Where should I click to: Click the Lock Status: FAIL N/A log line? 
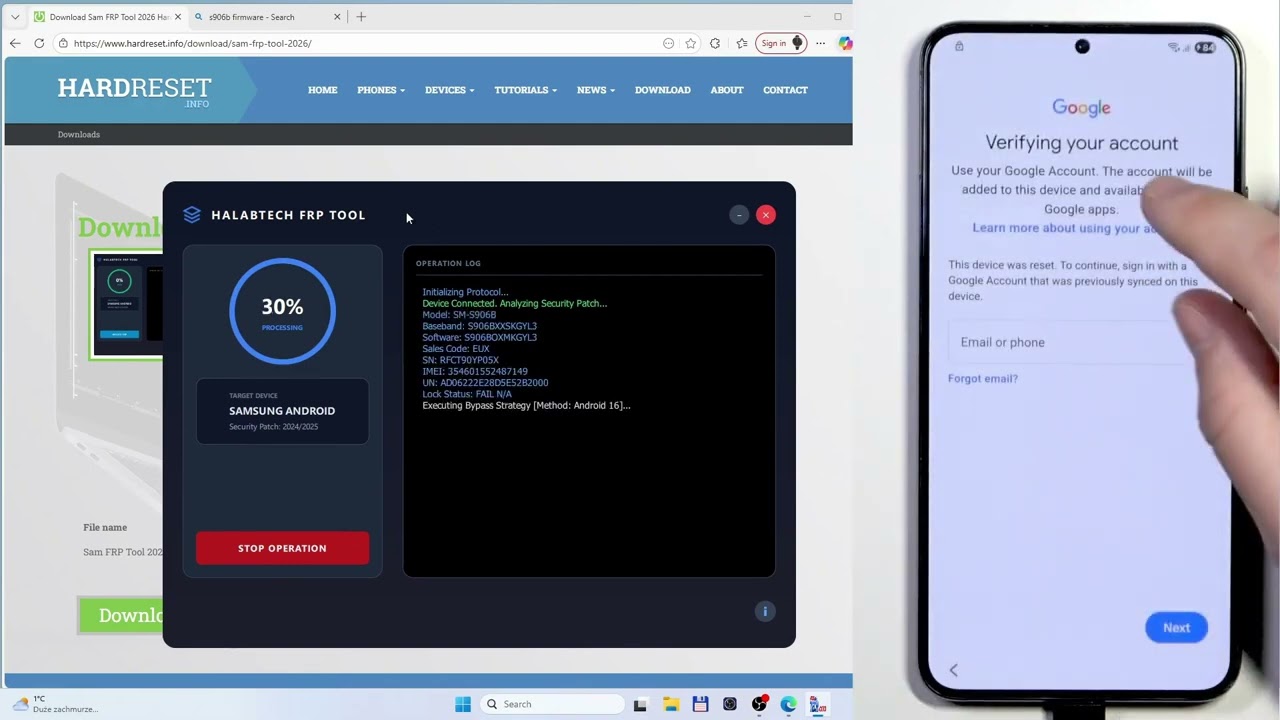click(x=467, y=394)
